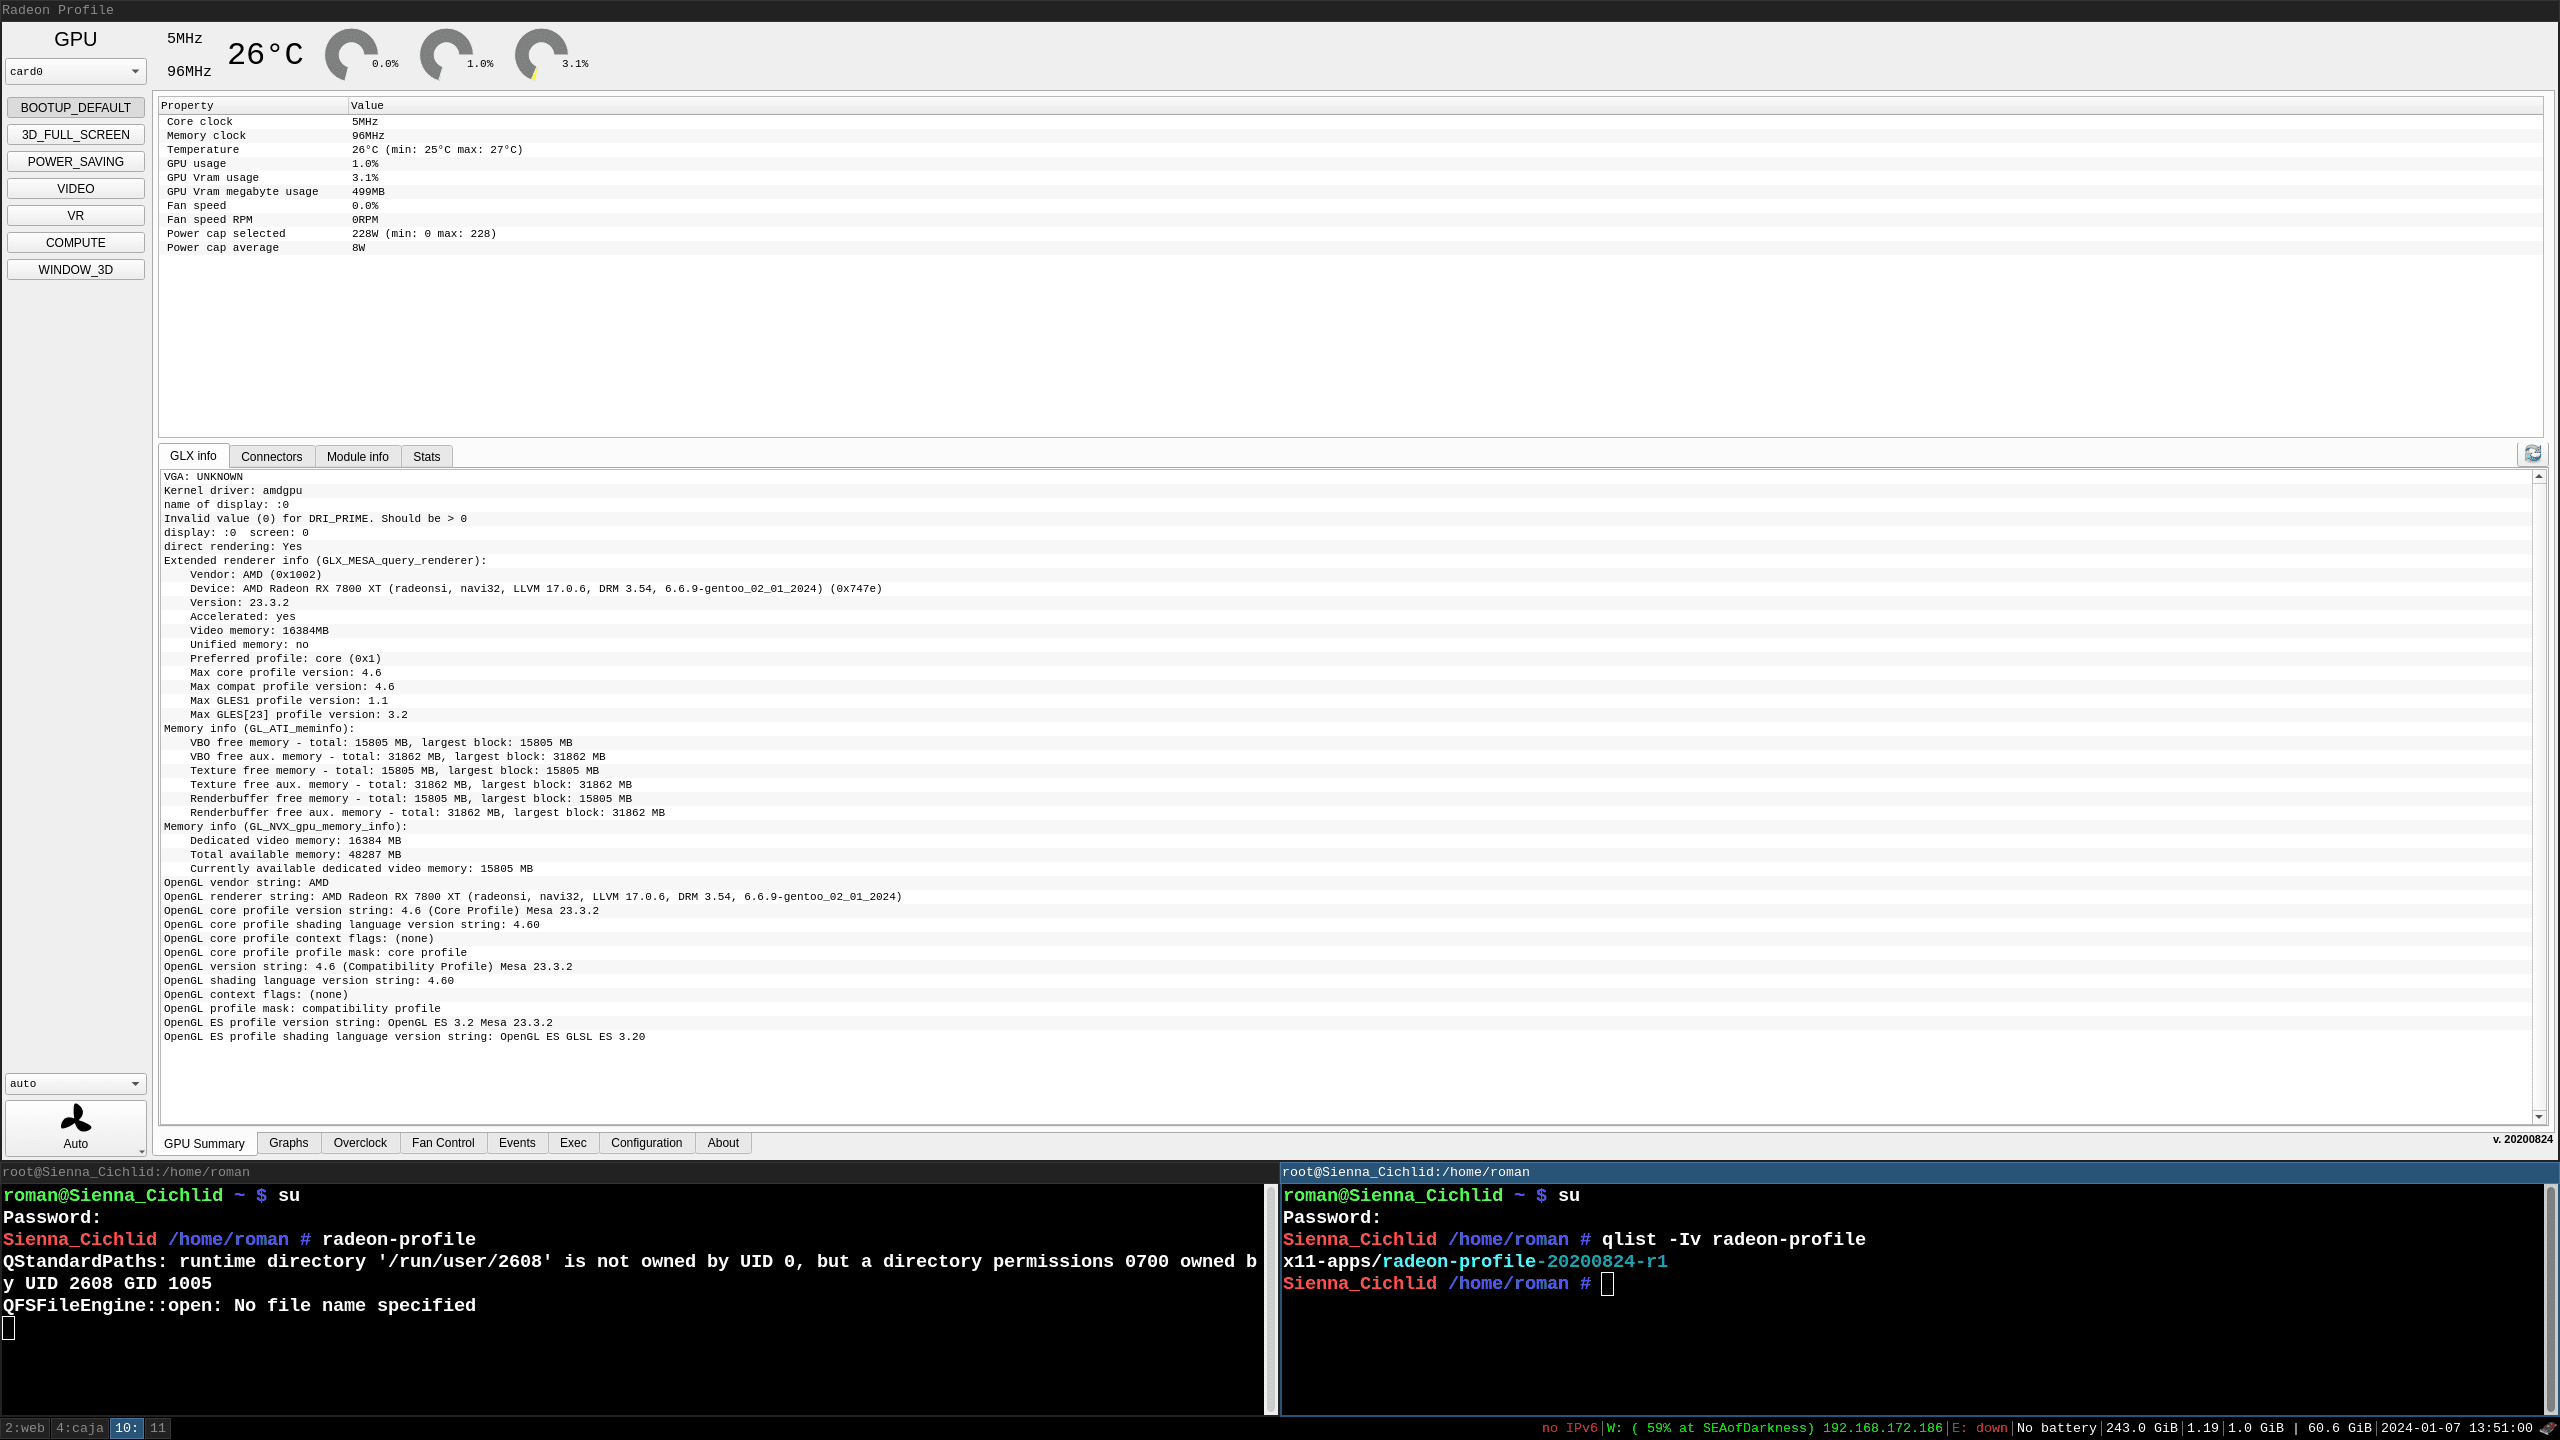Switch to the Module info tab
Viewport: 2560px width, 1440px height.
click(x=357, y=456)
